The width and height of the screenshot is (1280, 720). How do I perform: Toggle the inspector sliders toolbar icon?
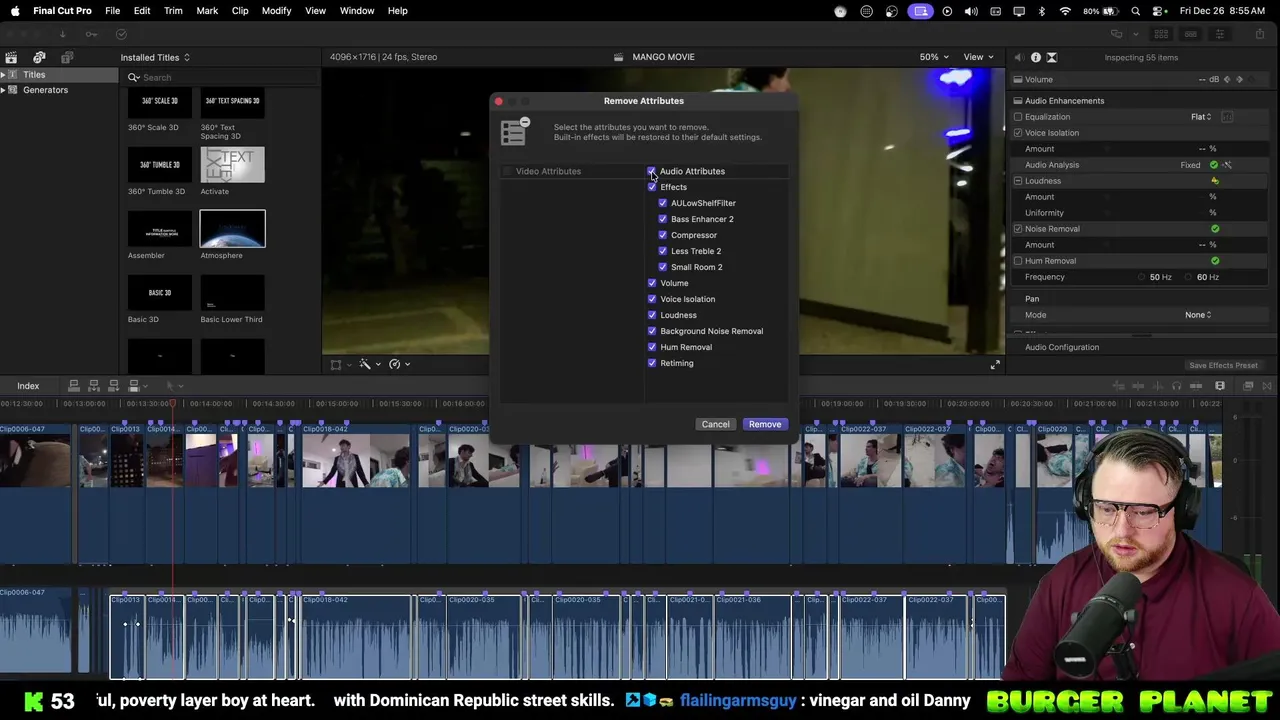(x=1219, y=34)
